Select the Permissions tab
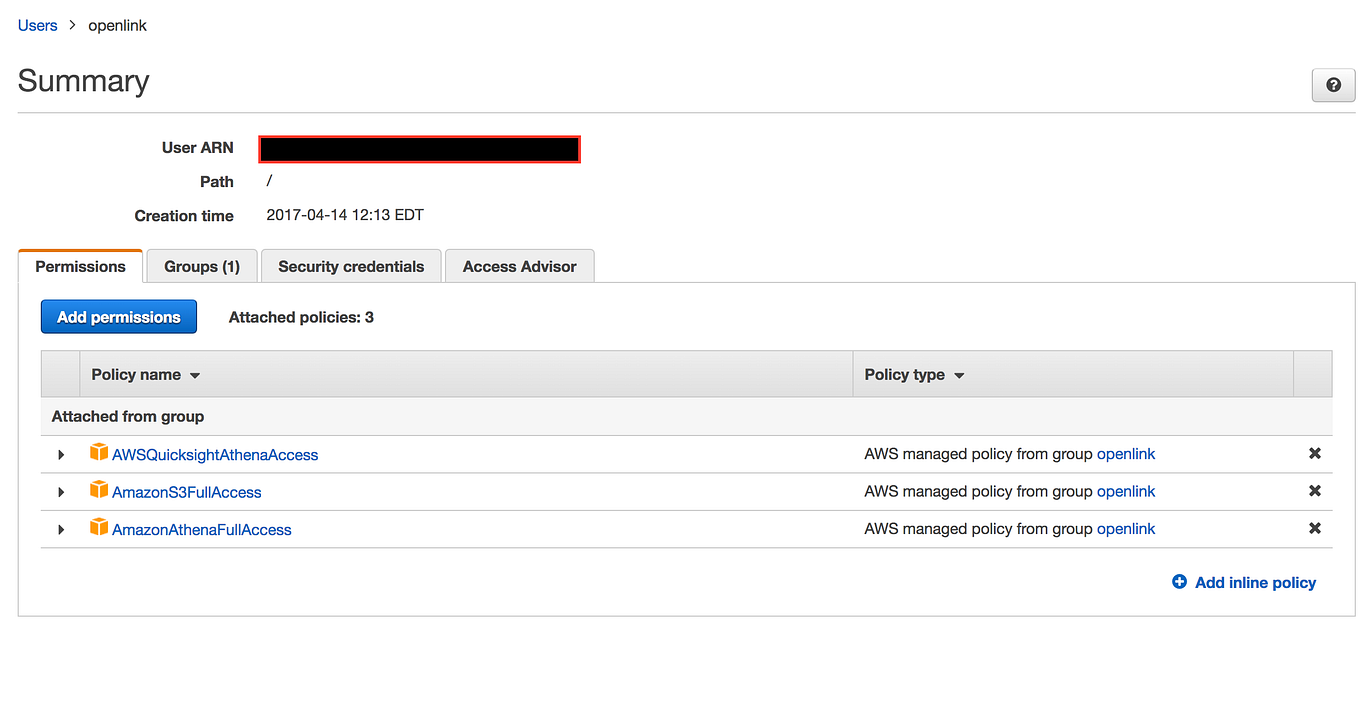1358x719 pixels. (x=79, y=266)
